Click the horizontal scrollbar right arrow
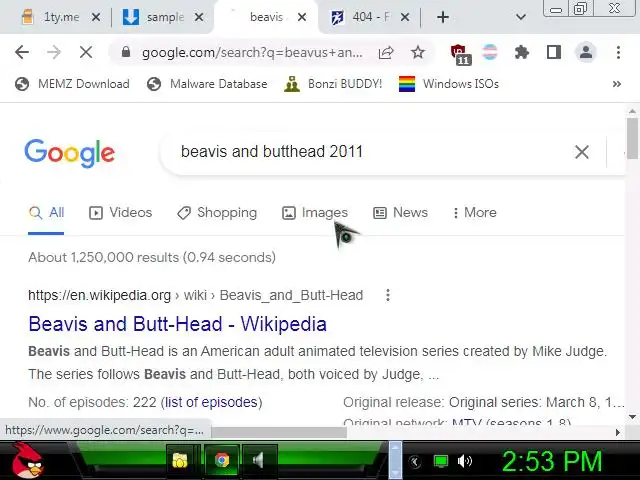Image resolution: width=640 pixels, height=480 pixels. tap(617, 432)
